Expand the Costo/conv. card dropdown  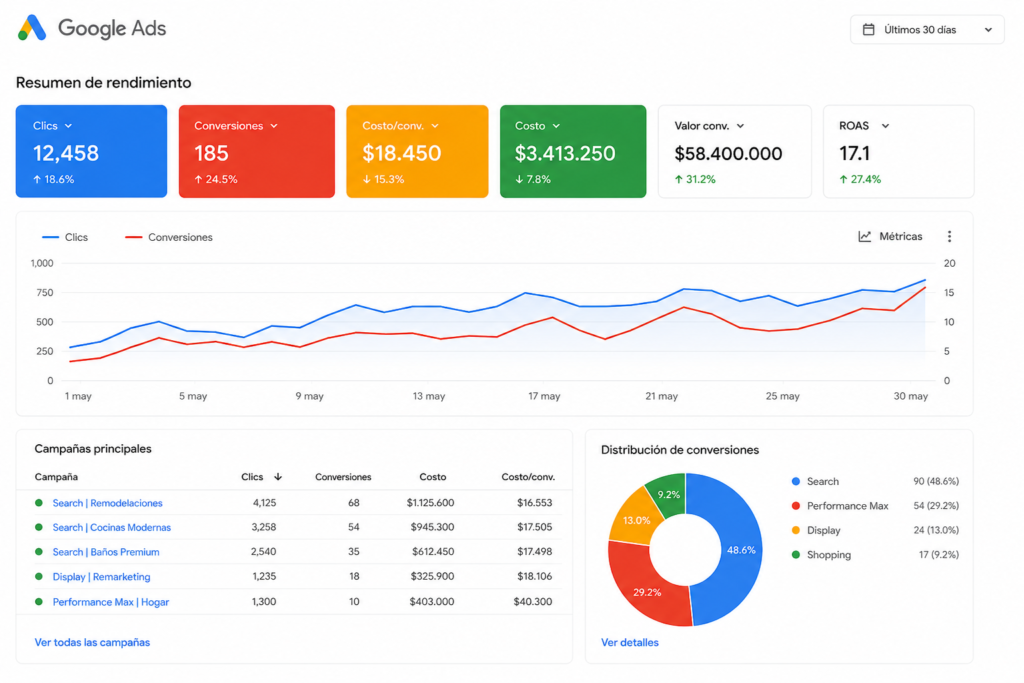435,126
